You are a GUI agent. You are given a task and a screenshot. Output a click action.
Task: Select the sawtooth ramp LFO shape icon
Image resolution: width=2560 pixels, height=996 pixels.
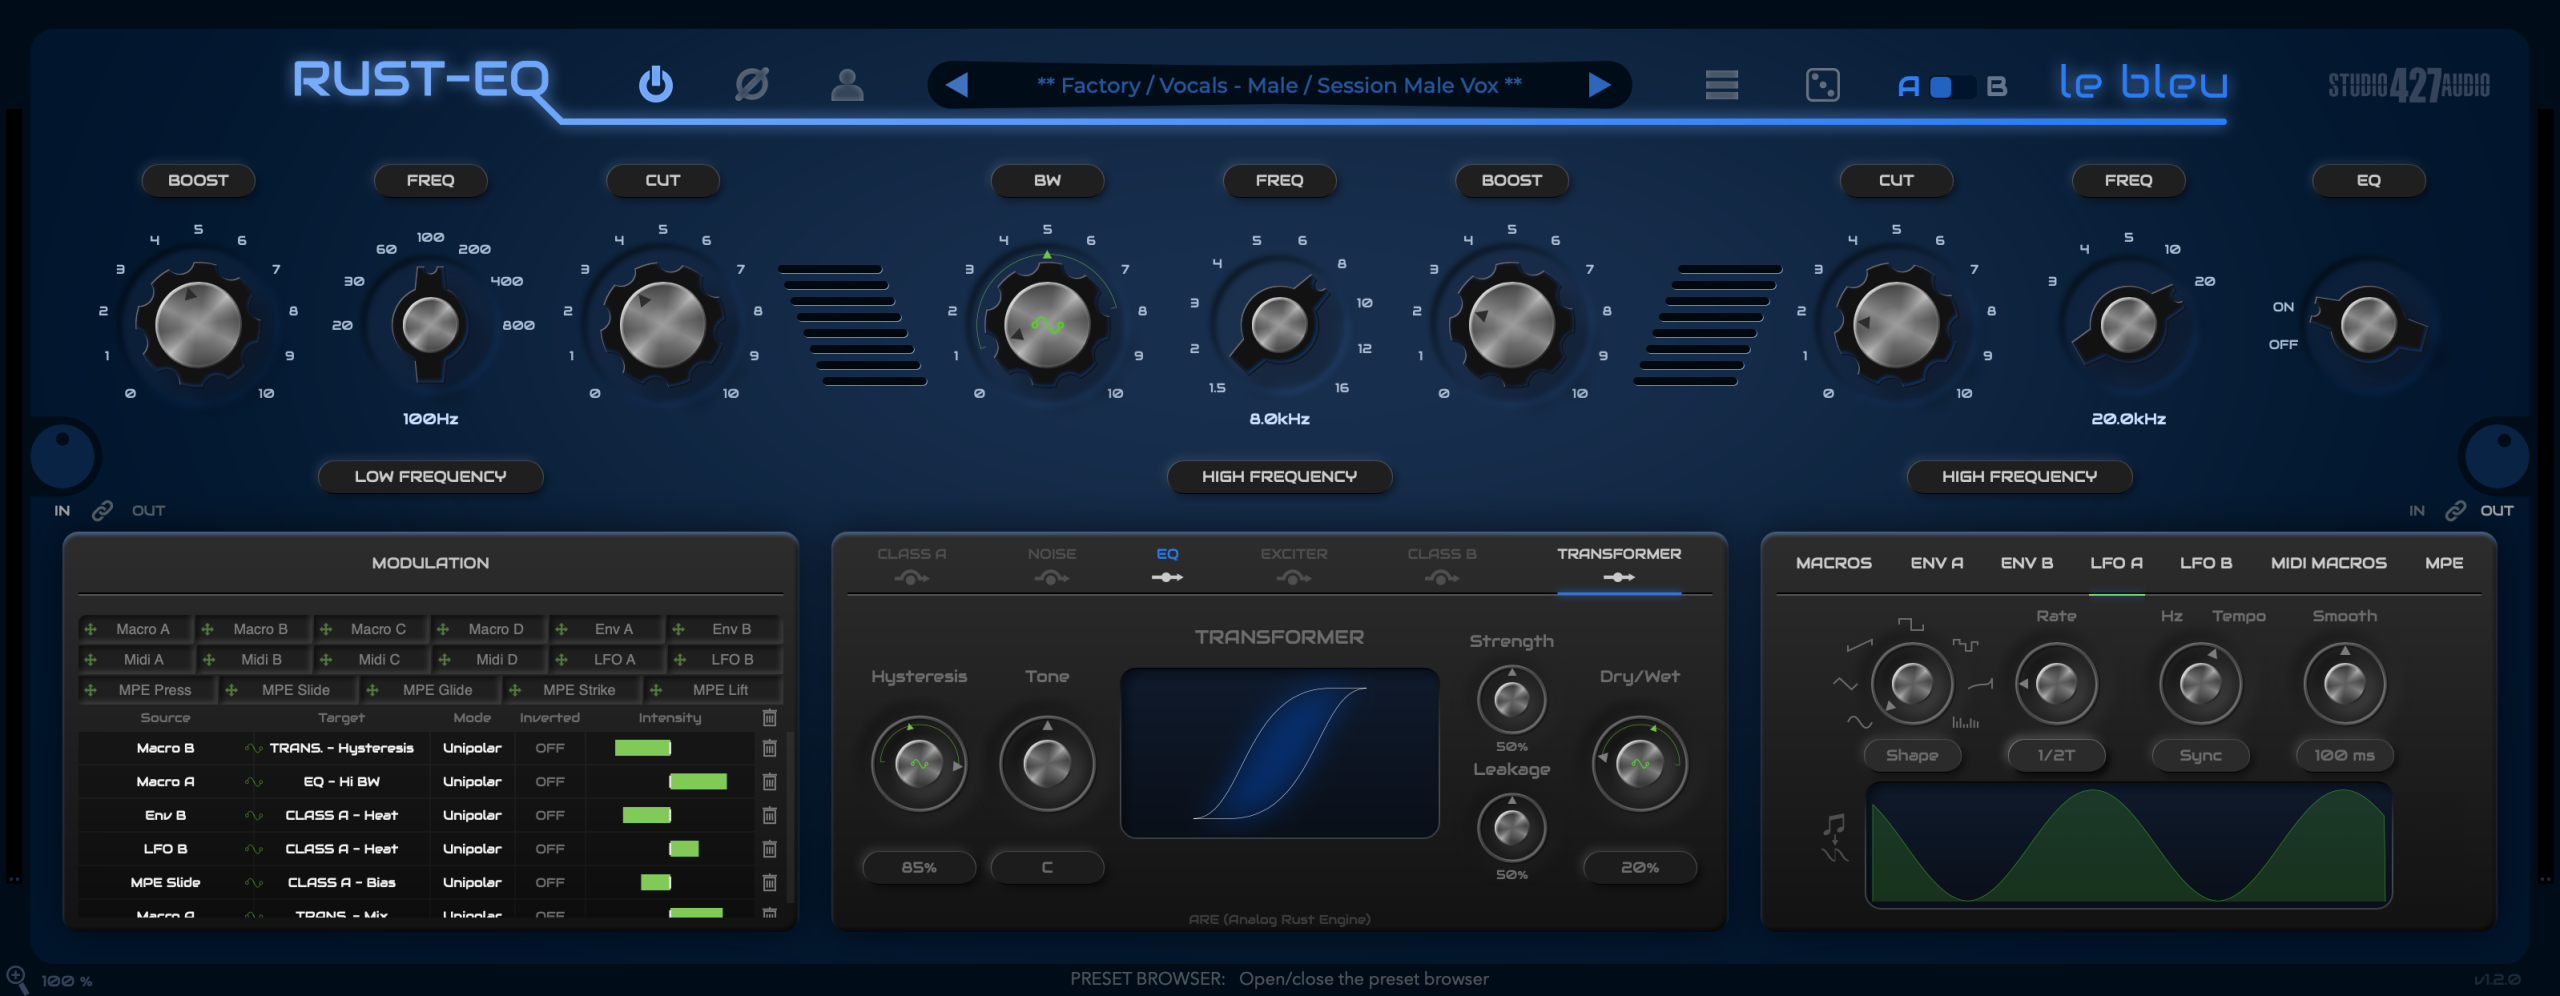click(1859, 645)
